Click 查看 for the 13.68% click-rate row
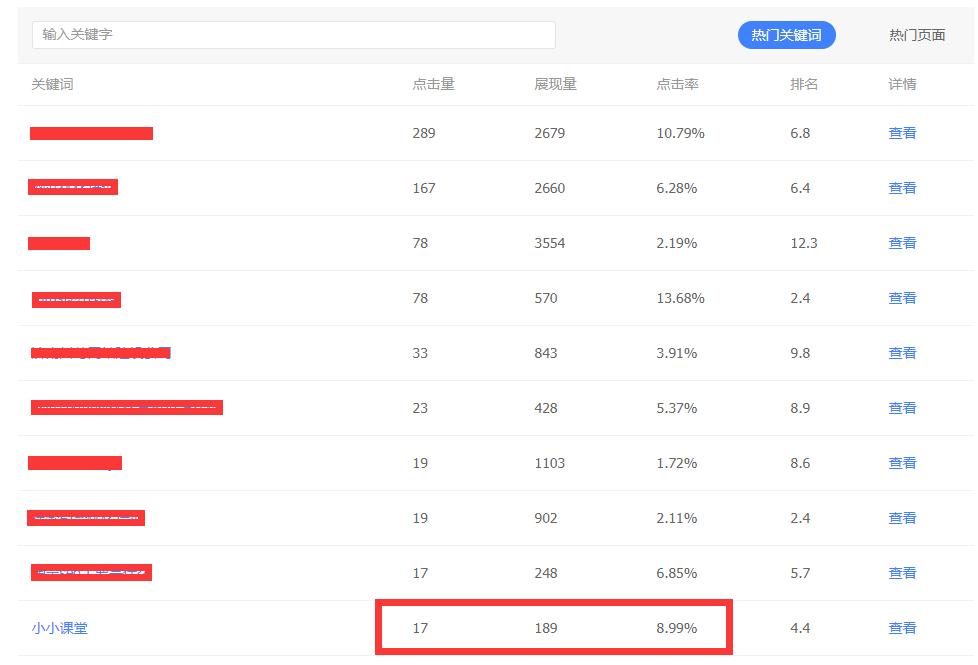 [x=901, y=297]
